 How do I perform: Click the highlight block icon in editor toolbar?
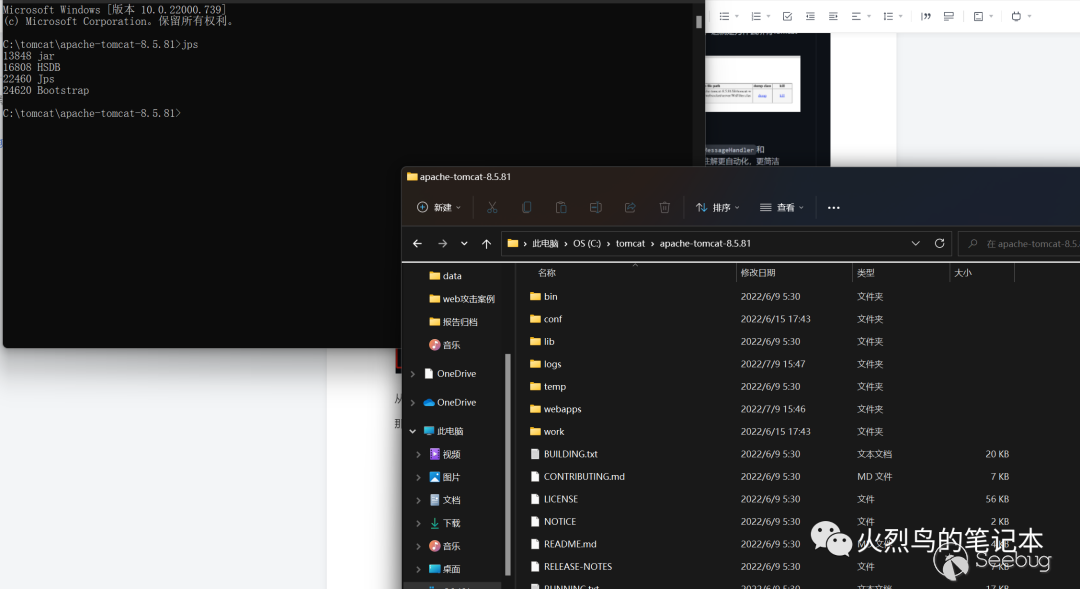point(948,16)
